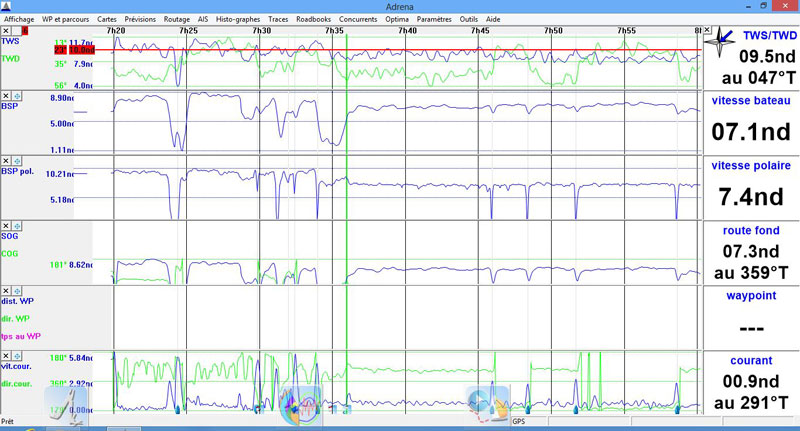This screenshot has height=431, width=800.
Task: Close the dist. WP graph row
Action: (x=6, y=291)
